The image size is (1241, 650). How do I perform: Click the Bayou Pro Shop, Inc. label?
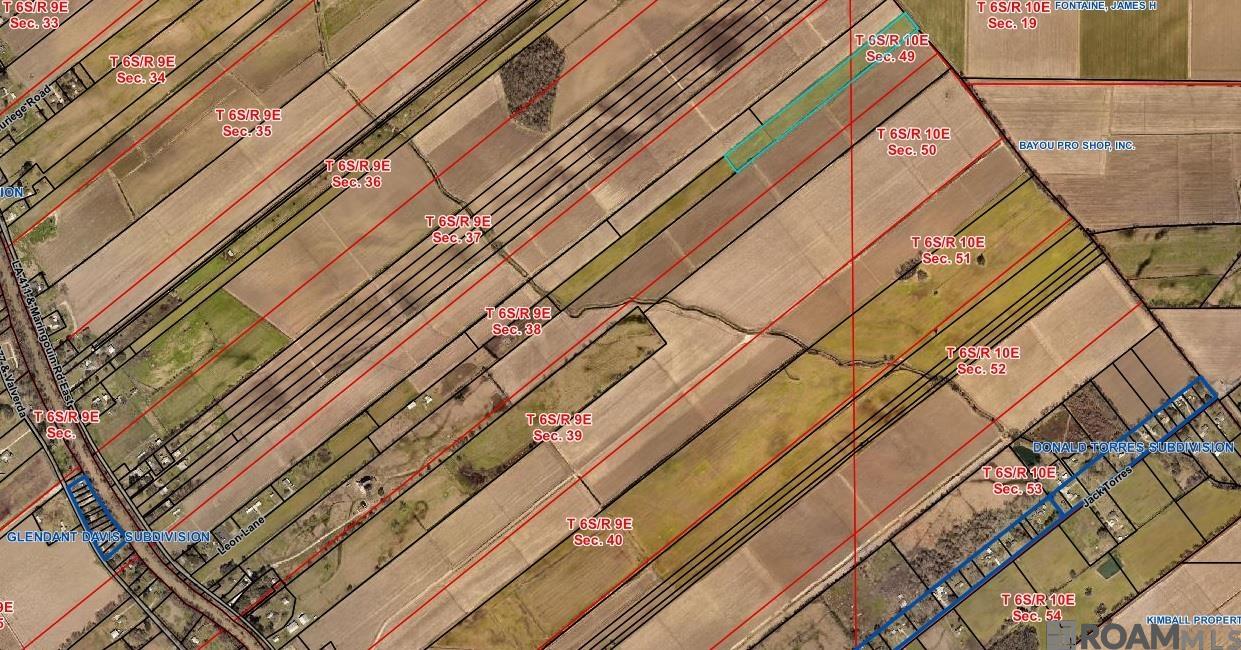[x=1076, y=145]
